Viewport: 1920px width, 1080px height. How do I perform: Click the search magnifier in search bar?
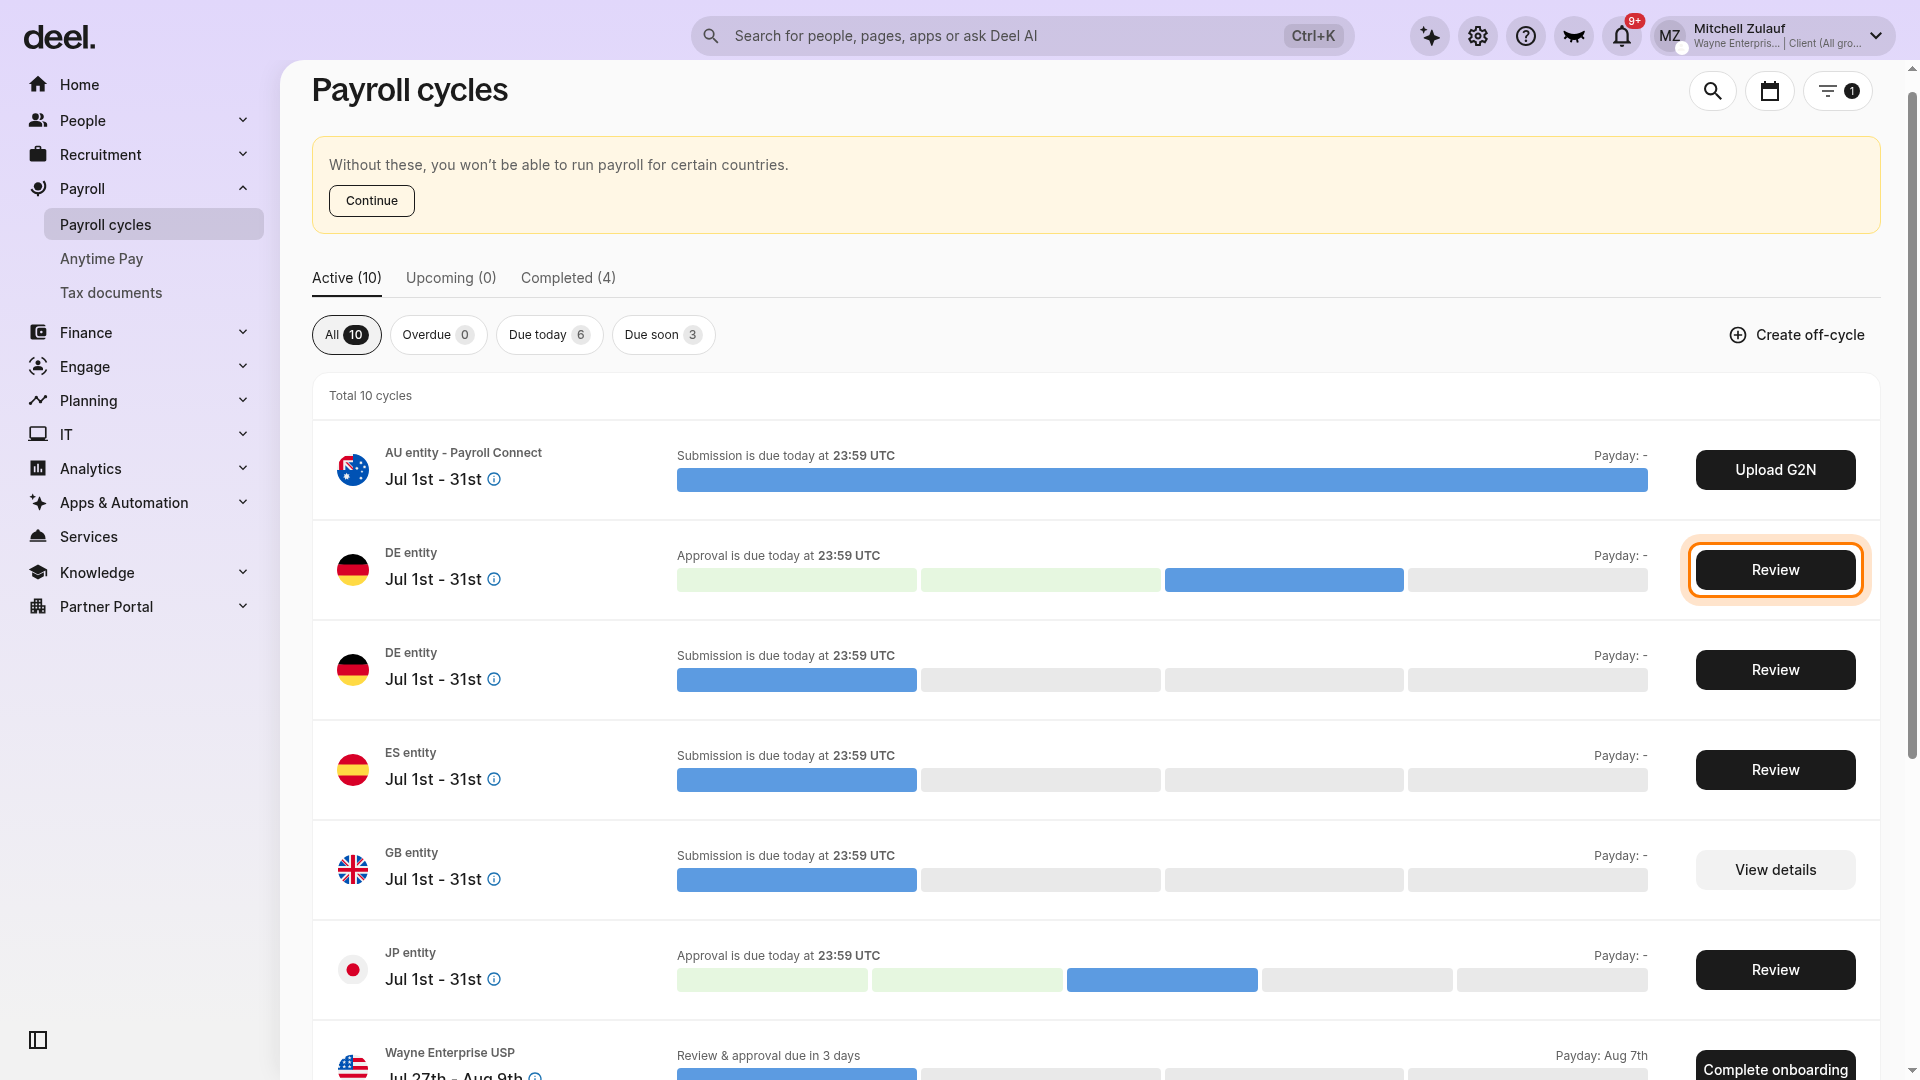(x=711, y=36)
